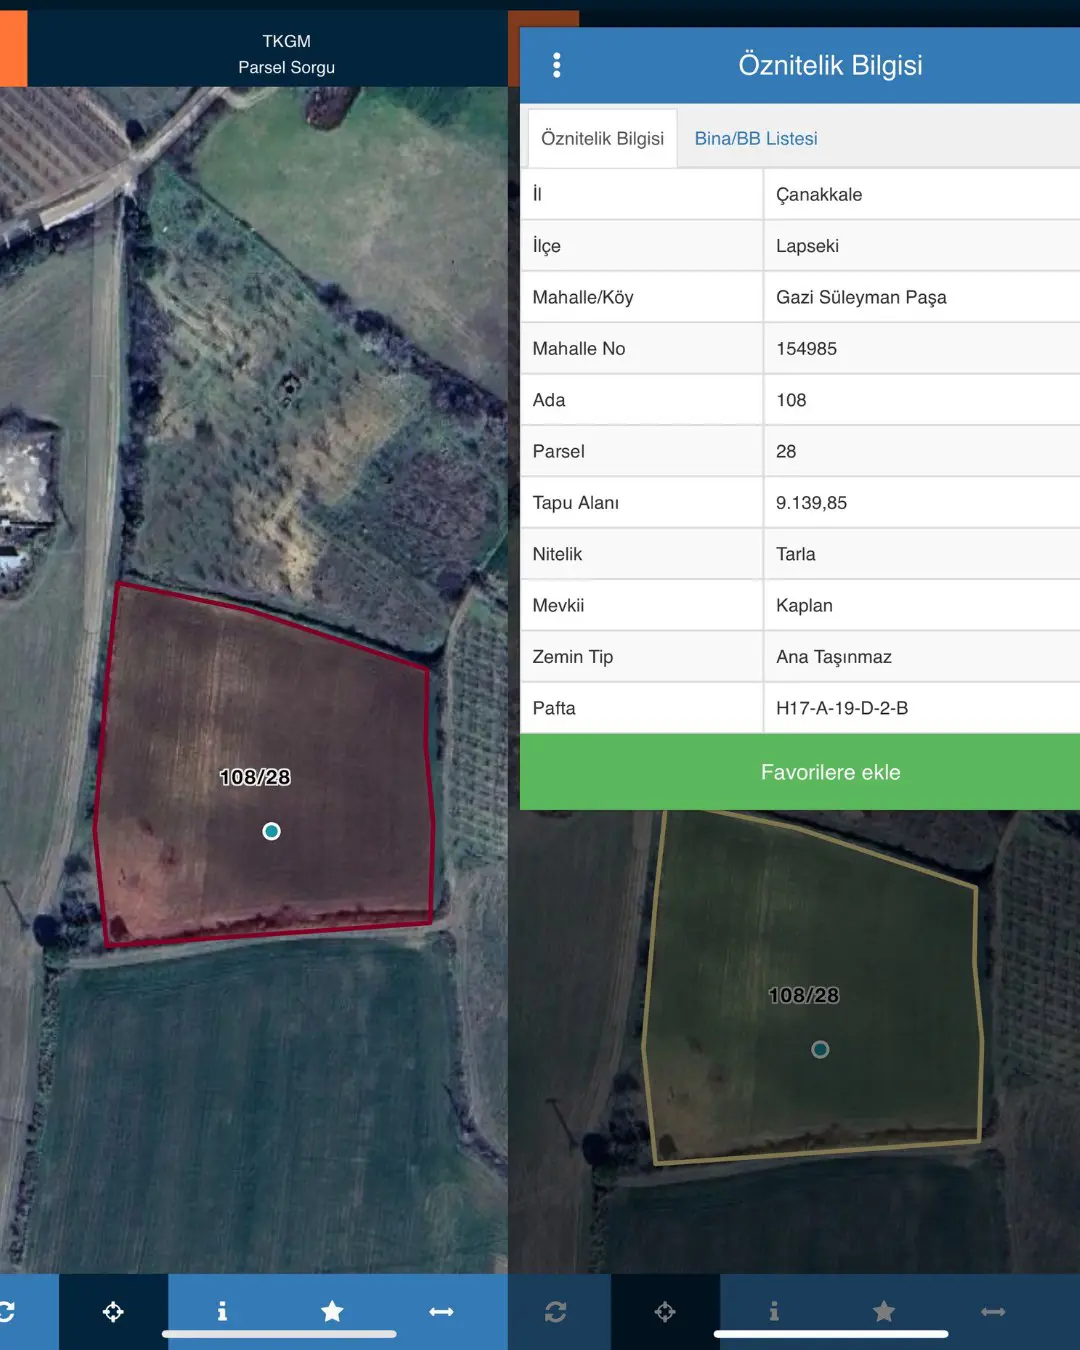The image size is (1080, 1350).
Task: Tap the Ada row label
Action: [549, 400]
